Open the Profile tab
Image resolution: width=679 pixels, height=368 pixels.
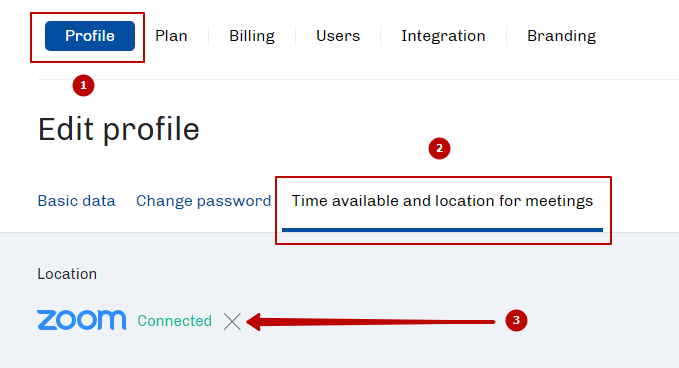(90, 36)
